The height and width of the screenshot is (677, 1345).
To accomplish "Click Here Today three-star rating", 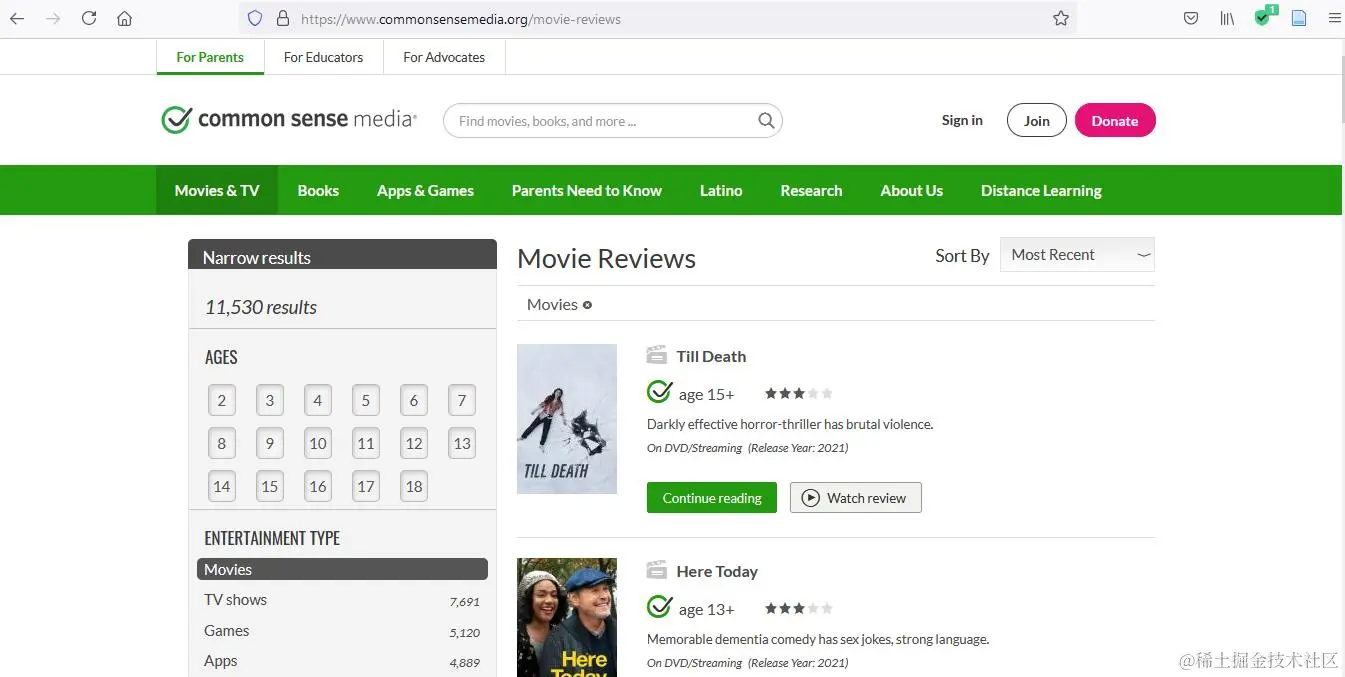I will [x=799, y=608].
